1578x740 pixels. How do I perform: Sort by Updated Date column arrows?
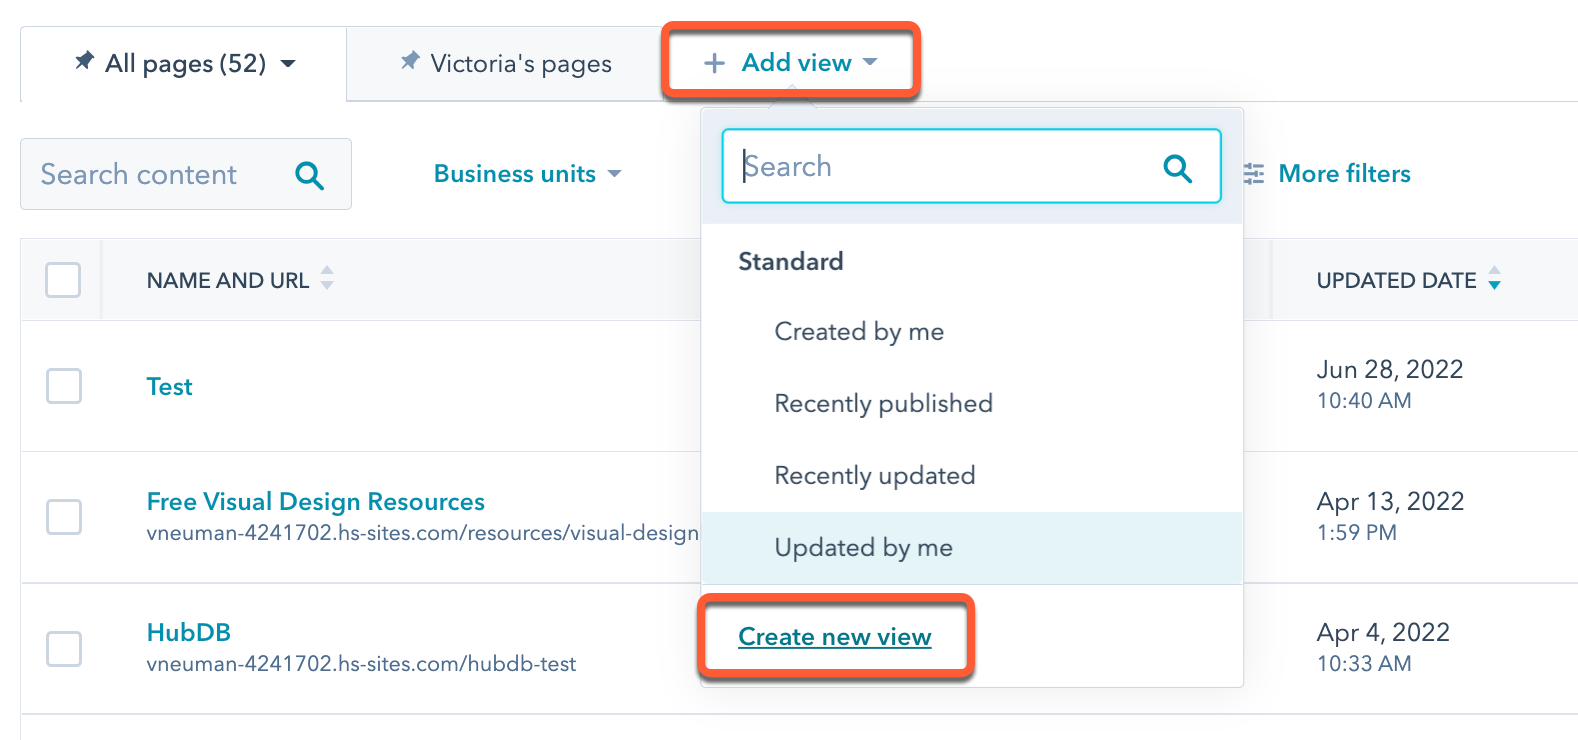[1494, 278]
